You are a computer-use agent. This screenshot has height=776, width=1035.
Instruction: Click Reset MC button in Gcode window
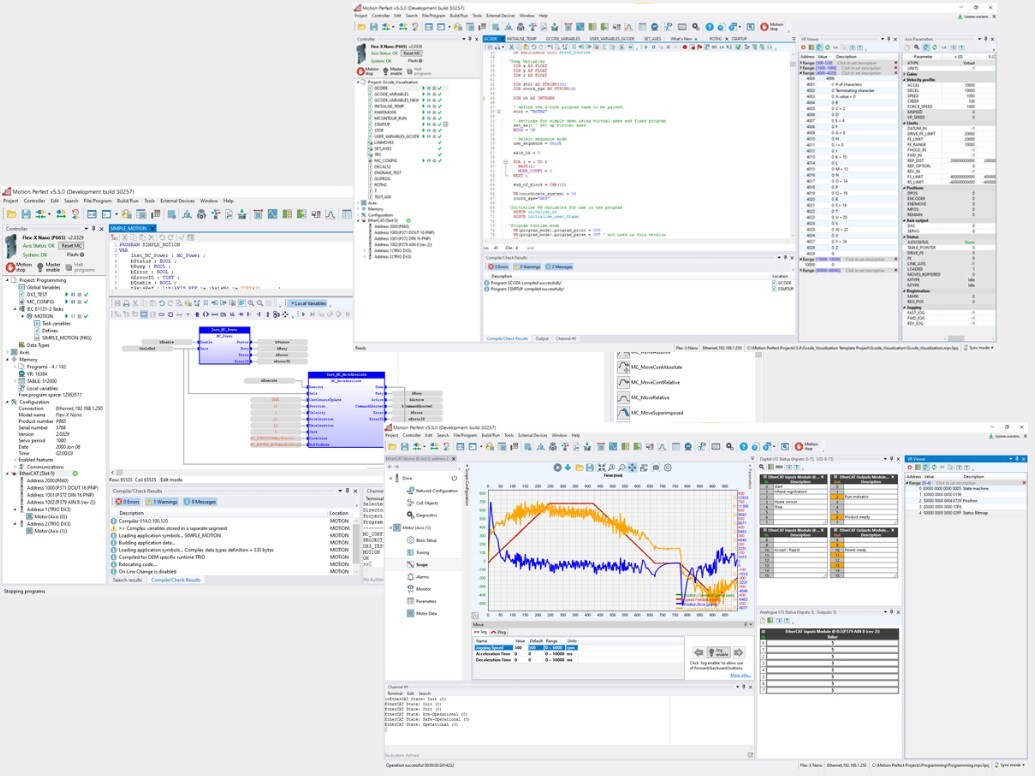click(x=411, y=53)
